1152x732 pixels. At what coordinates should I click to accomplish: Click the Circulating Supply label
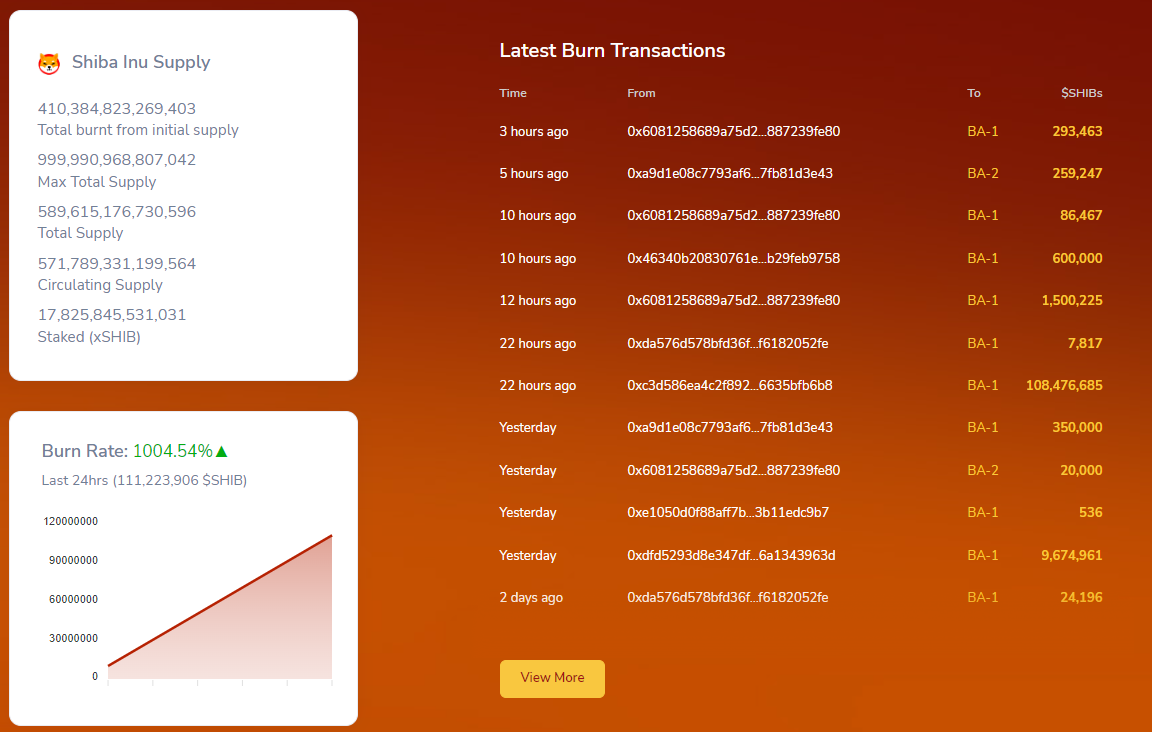click(x=100, y=285)
